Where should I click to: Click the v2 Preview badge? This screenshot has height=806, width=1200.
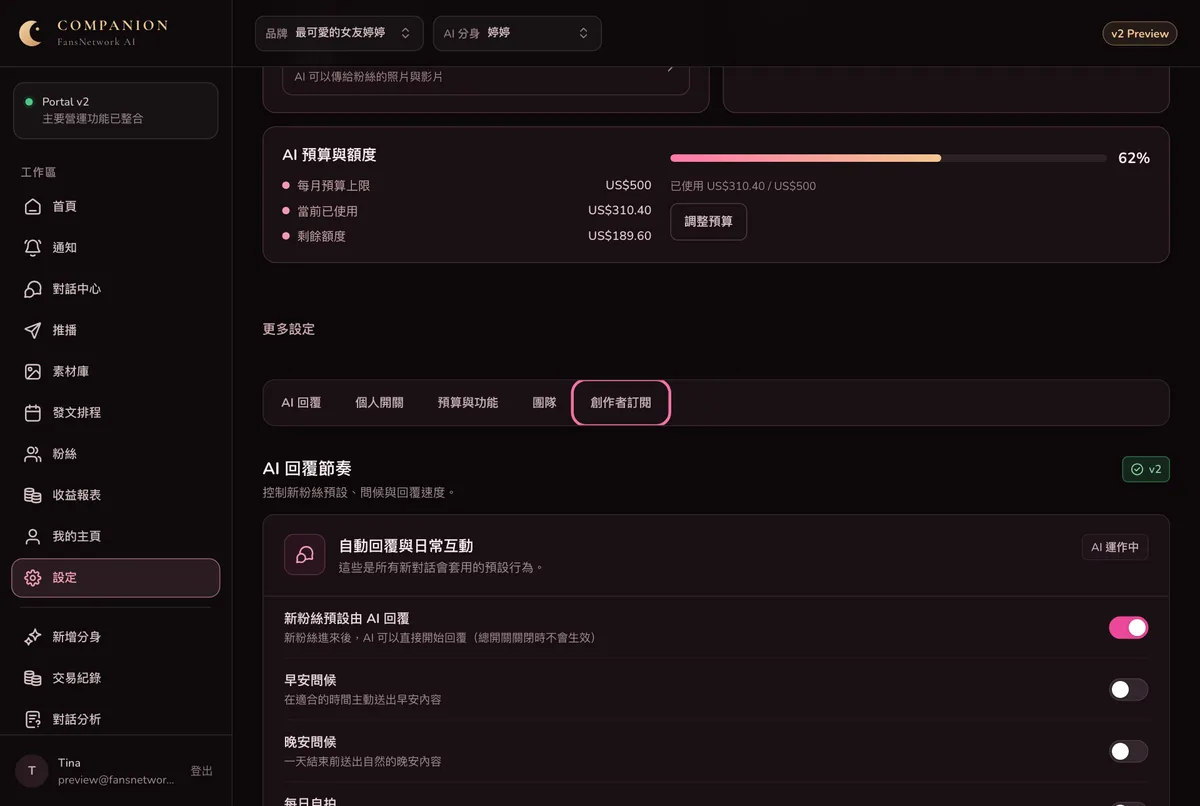click(x=1140, y=33)
